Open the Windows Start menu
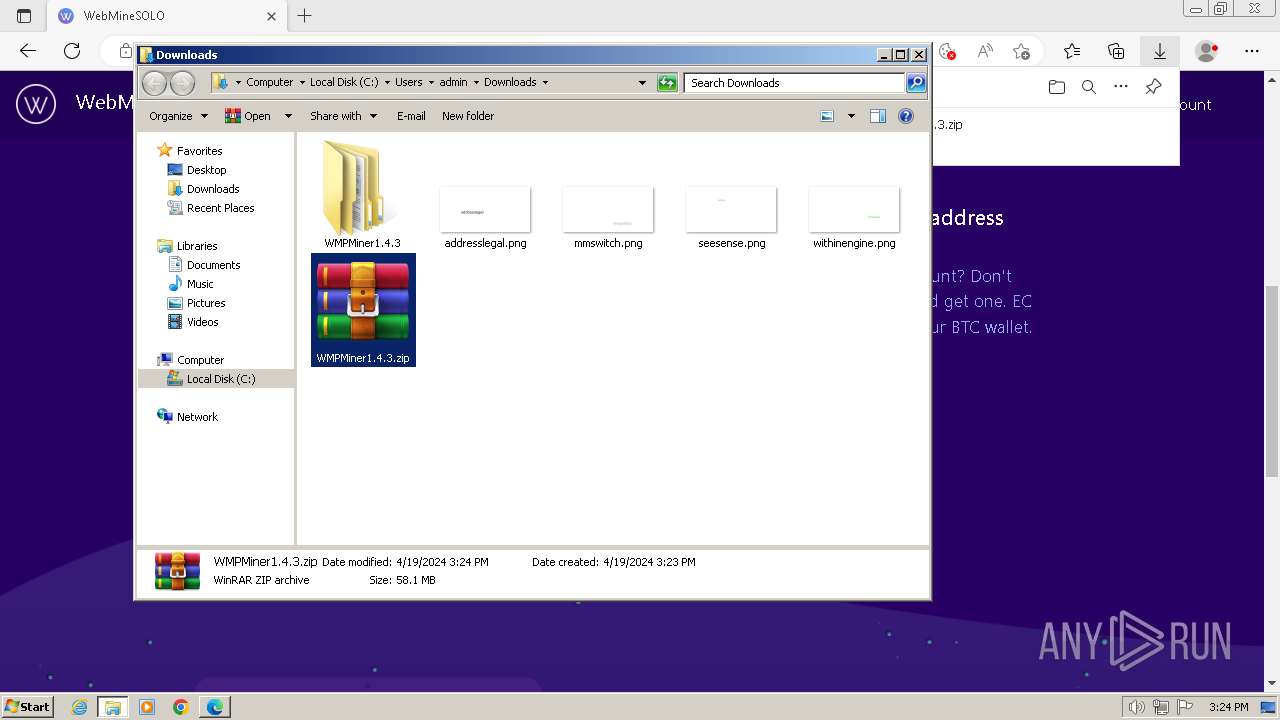This screenshot has height=720, width=1280. 27,707
